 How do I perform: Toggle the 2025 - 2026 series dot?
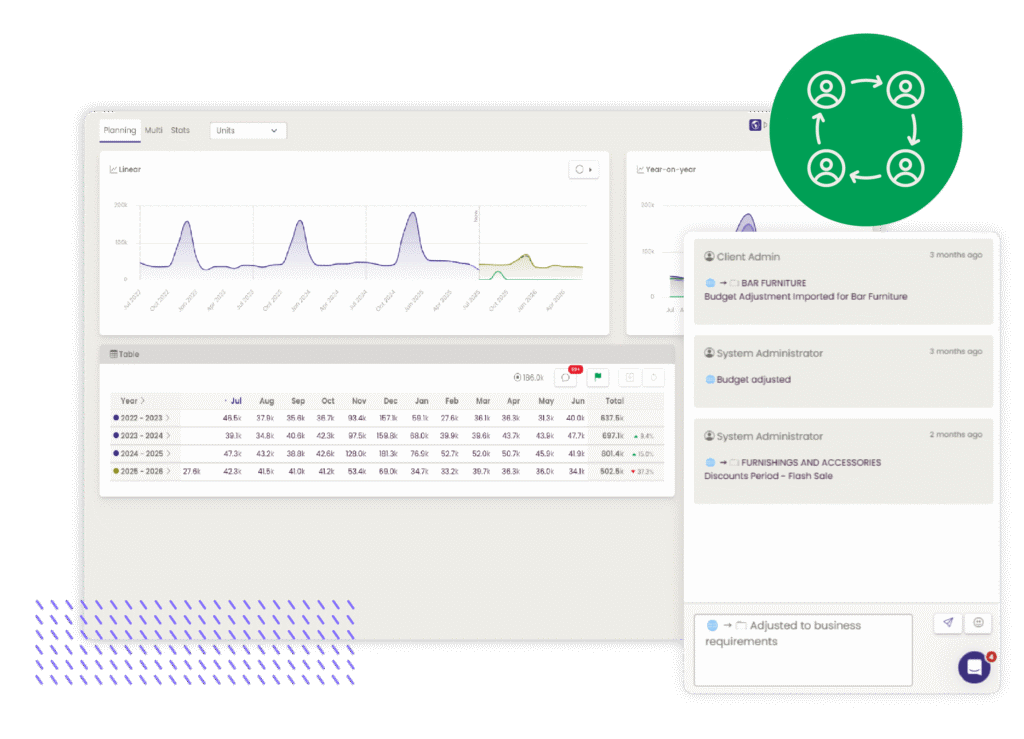(x=116, y=471)
